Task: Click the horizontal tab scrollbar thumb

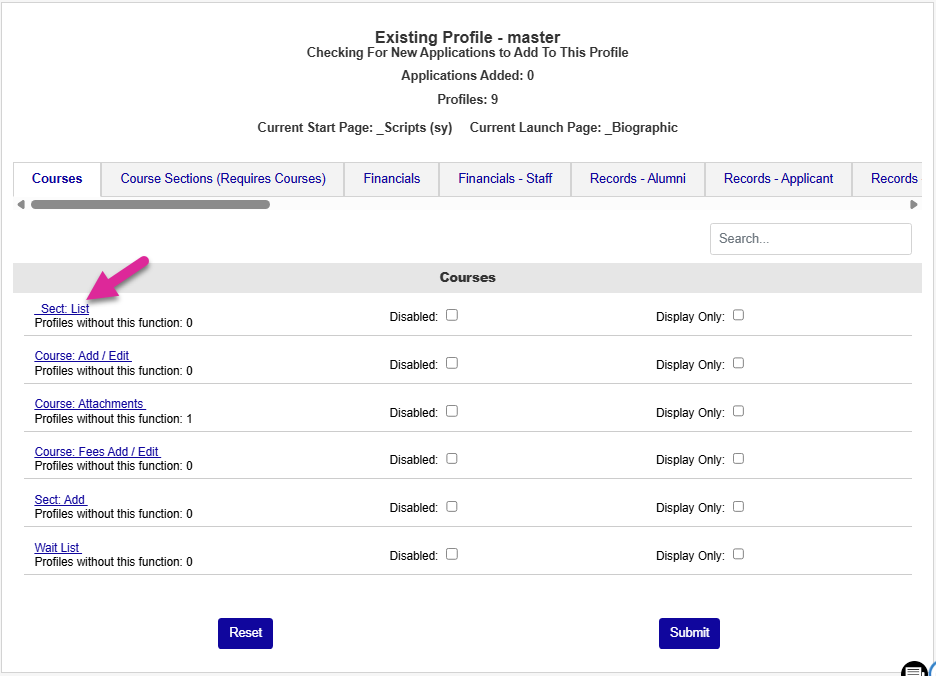Action: click(x=150, y=205)
